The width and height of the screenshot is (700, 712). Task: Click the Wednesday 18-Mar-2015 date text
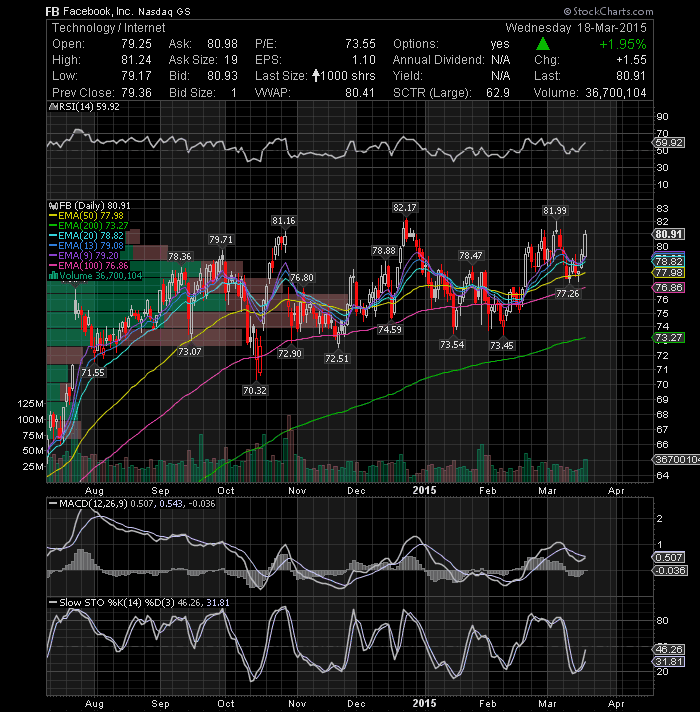pyautogui.click(x=576, y=28)
